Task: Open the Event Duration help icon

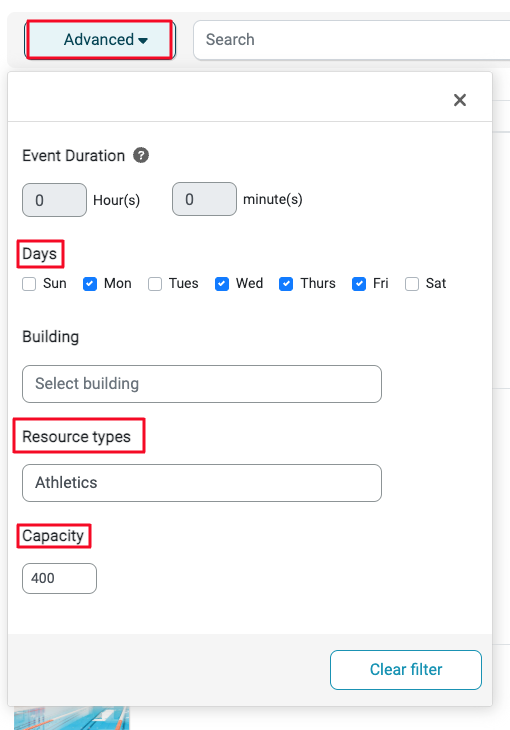Action: click(141, 155)
